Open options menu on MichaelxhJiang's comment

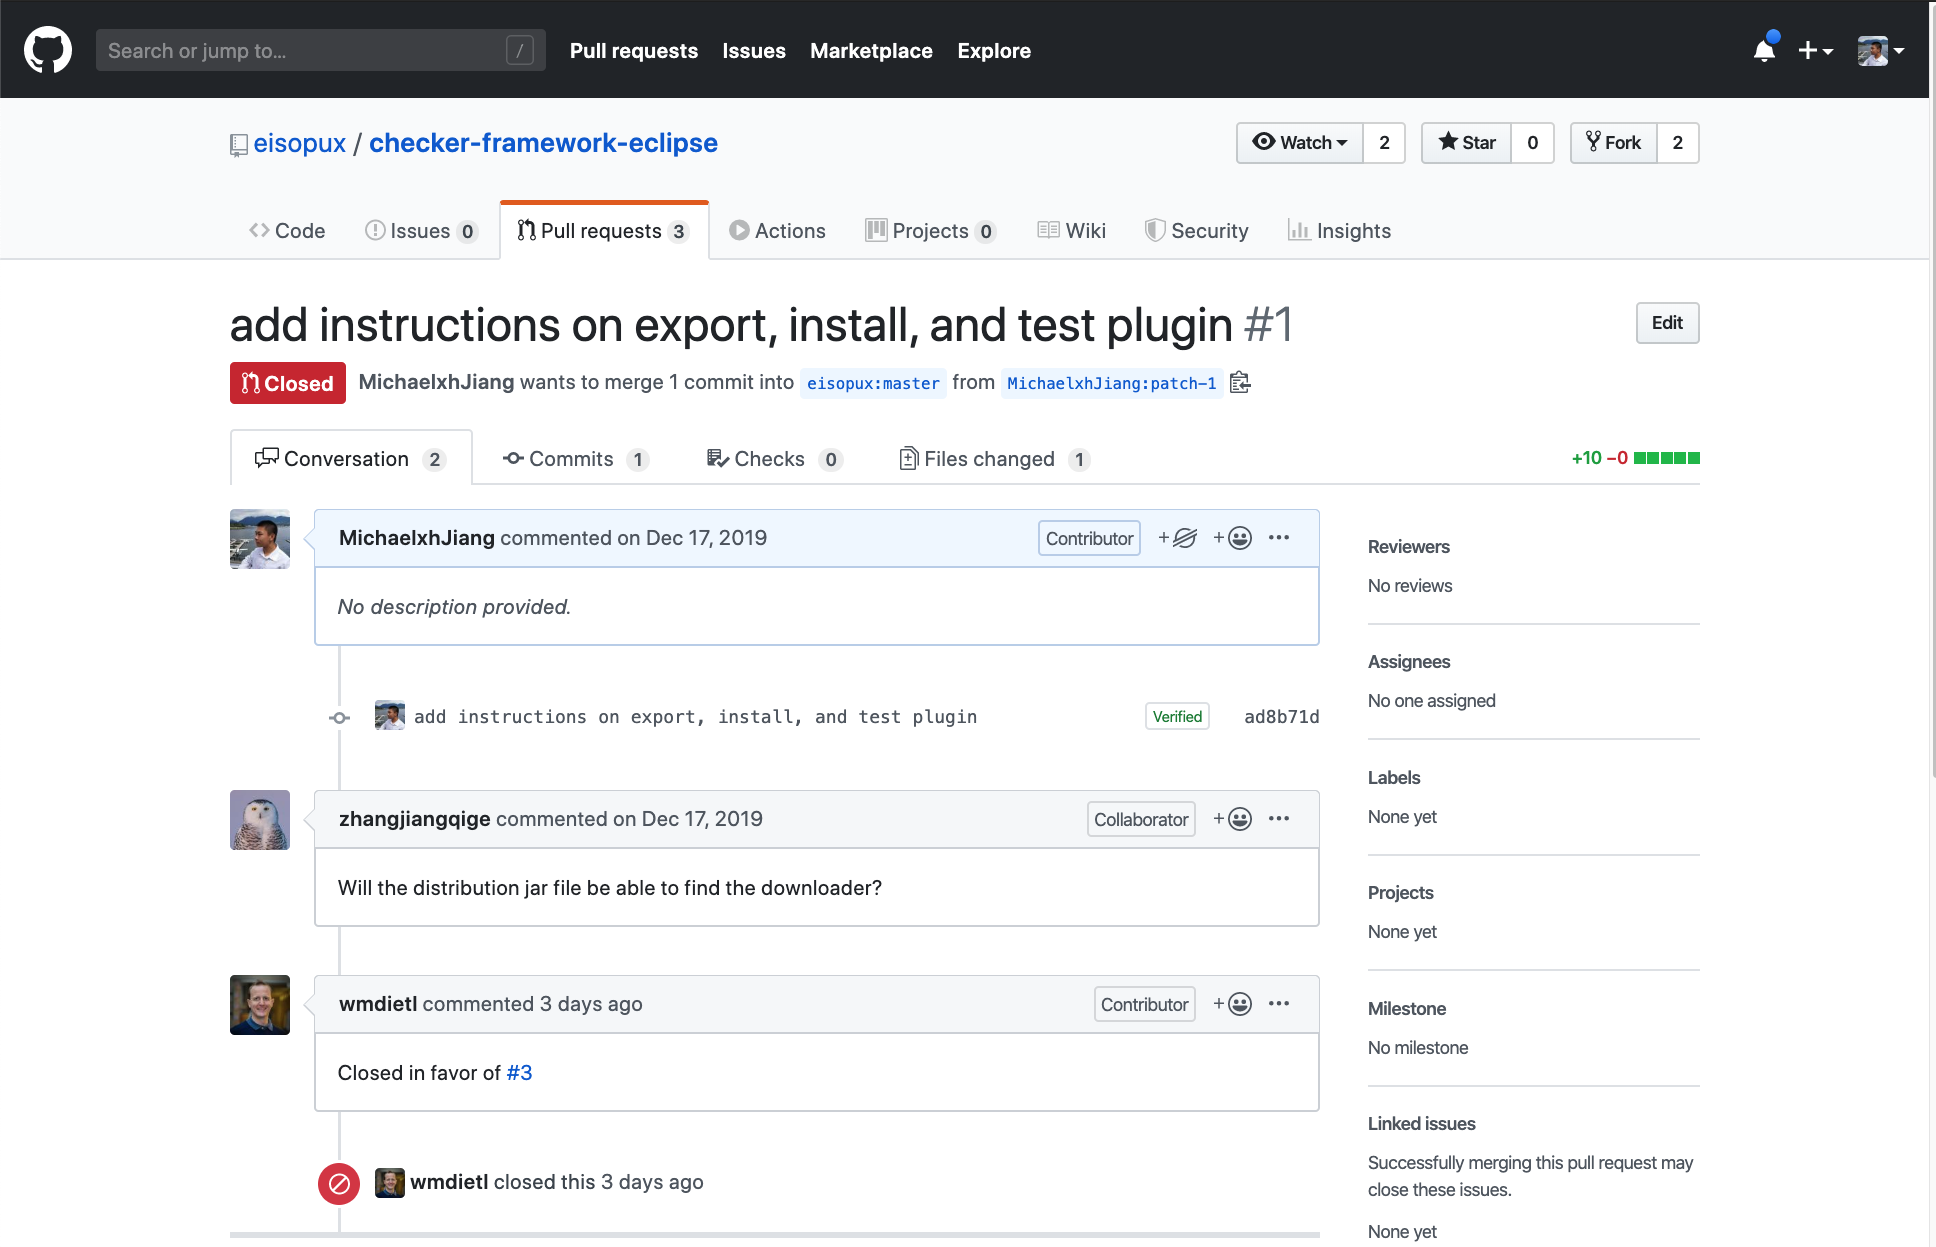tap(1279, 538)
